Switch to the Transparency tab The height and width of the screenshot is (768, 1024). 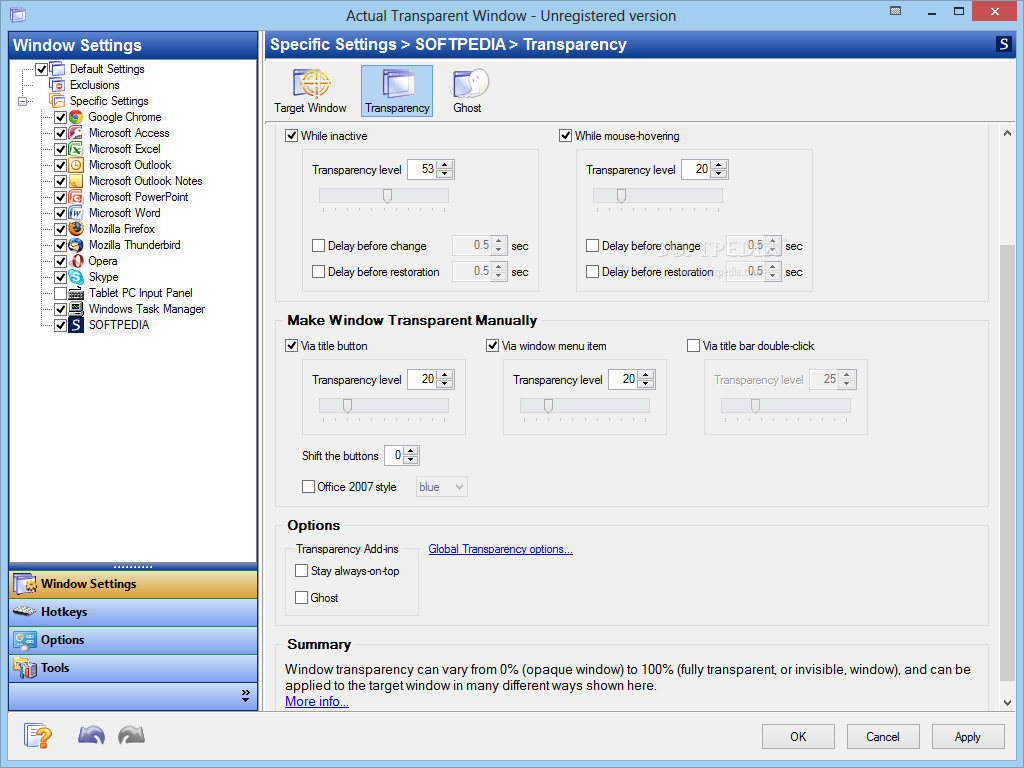(x=397, y=91)
